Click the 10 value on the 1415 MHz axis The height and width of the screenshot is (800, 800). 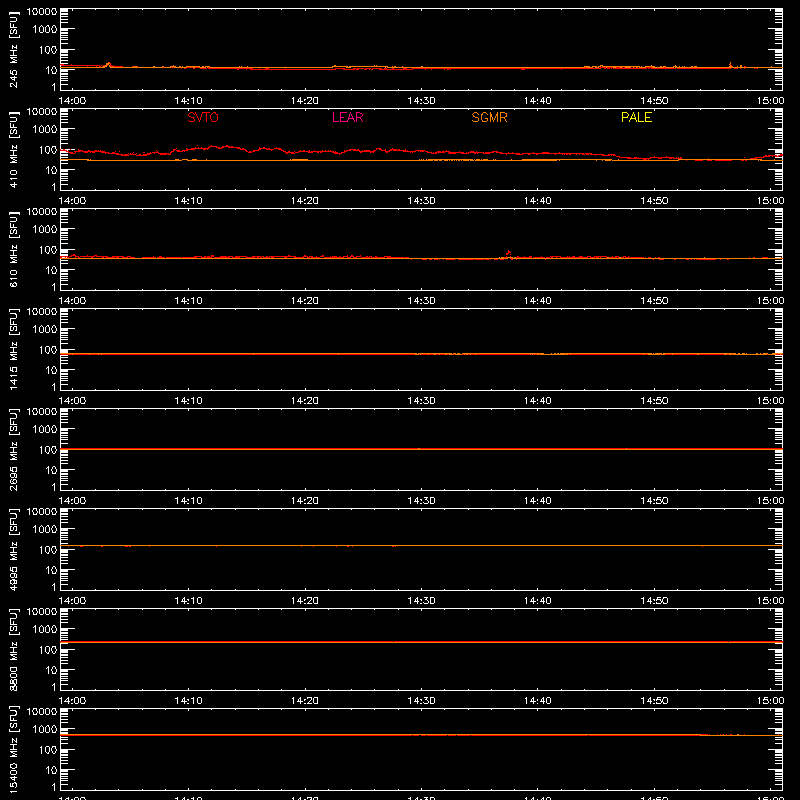tap(51, 370)
